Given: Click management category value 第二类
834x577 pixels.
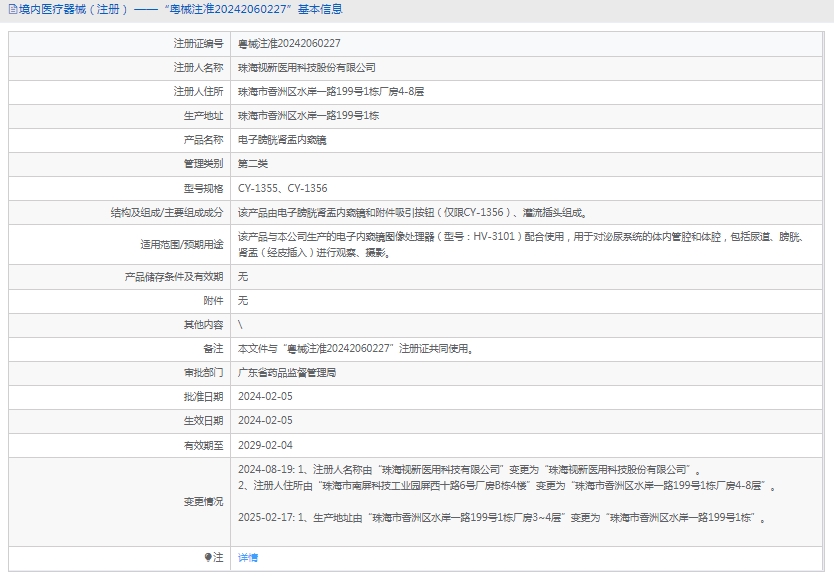Looking at the screenshot, I should (252, 163).
